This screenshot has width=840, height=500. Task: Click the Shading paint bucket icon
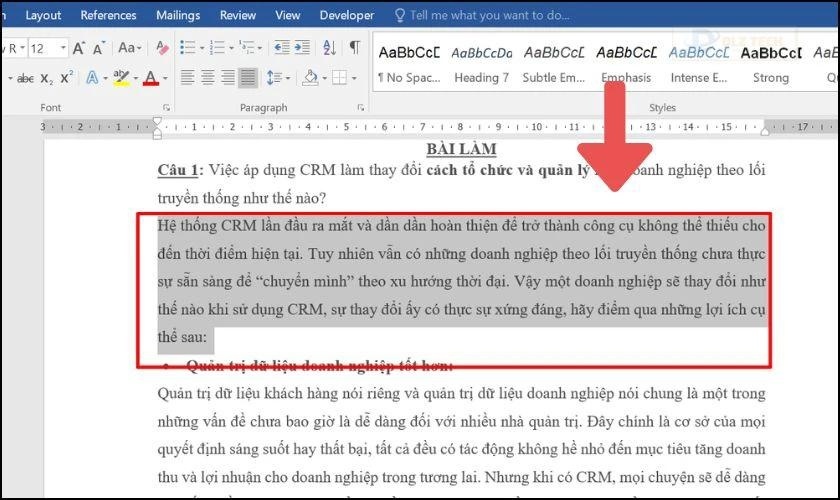(x=311, y=78)
